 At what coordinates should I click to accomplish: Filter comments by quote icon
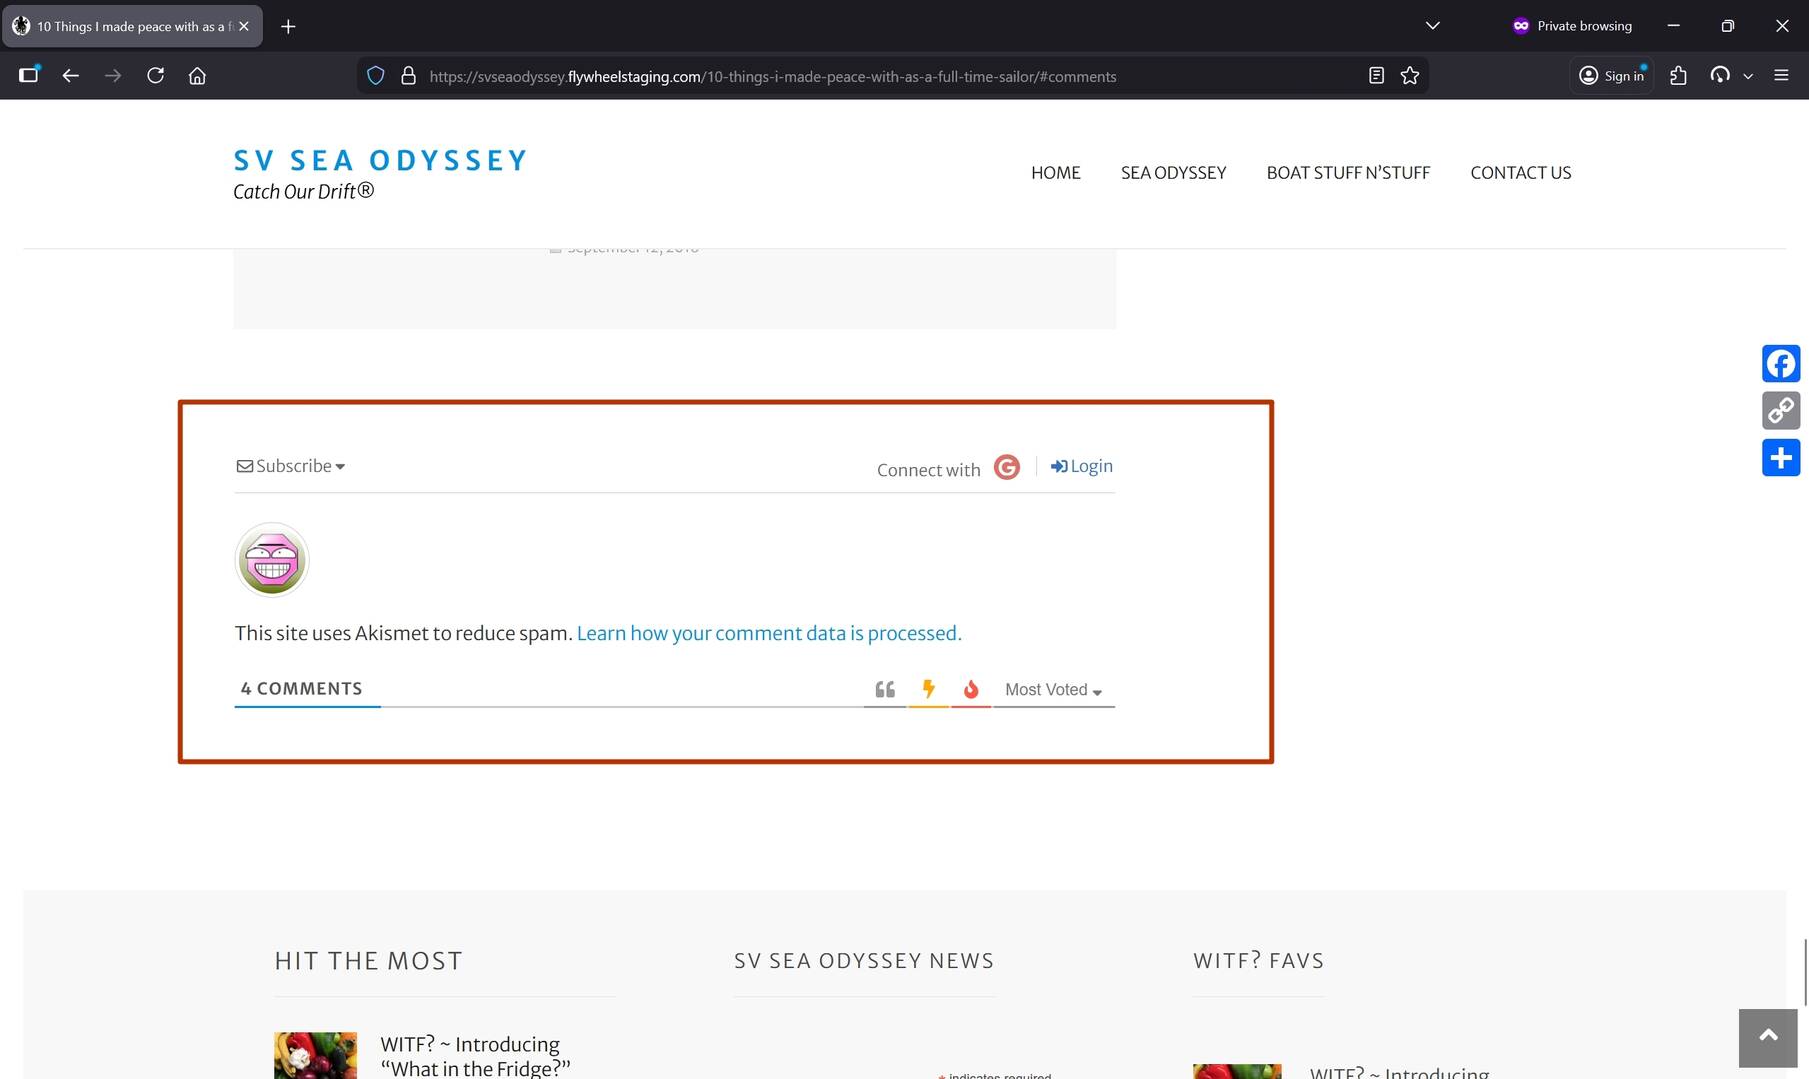885,689
